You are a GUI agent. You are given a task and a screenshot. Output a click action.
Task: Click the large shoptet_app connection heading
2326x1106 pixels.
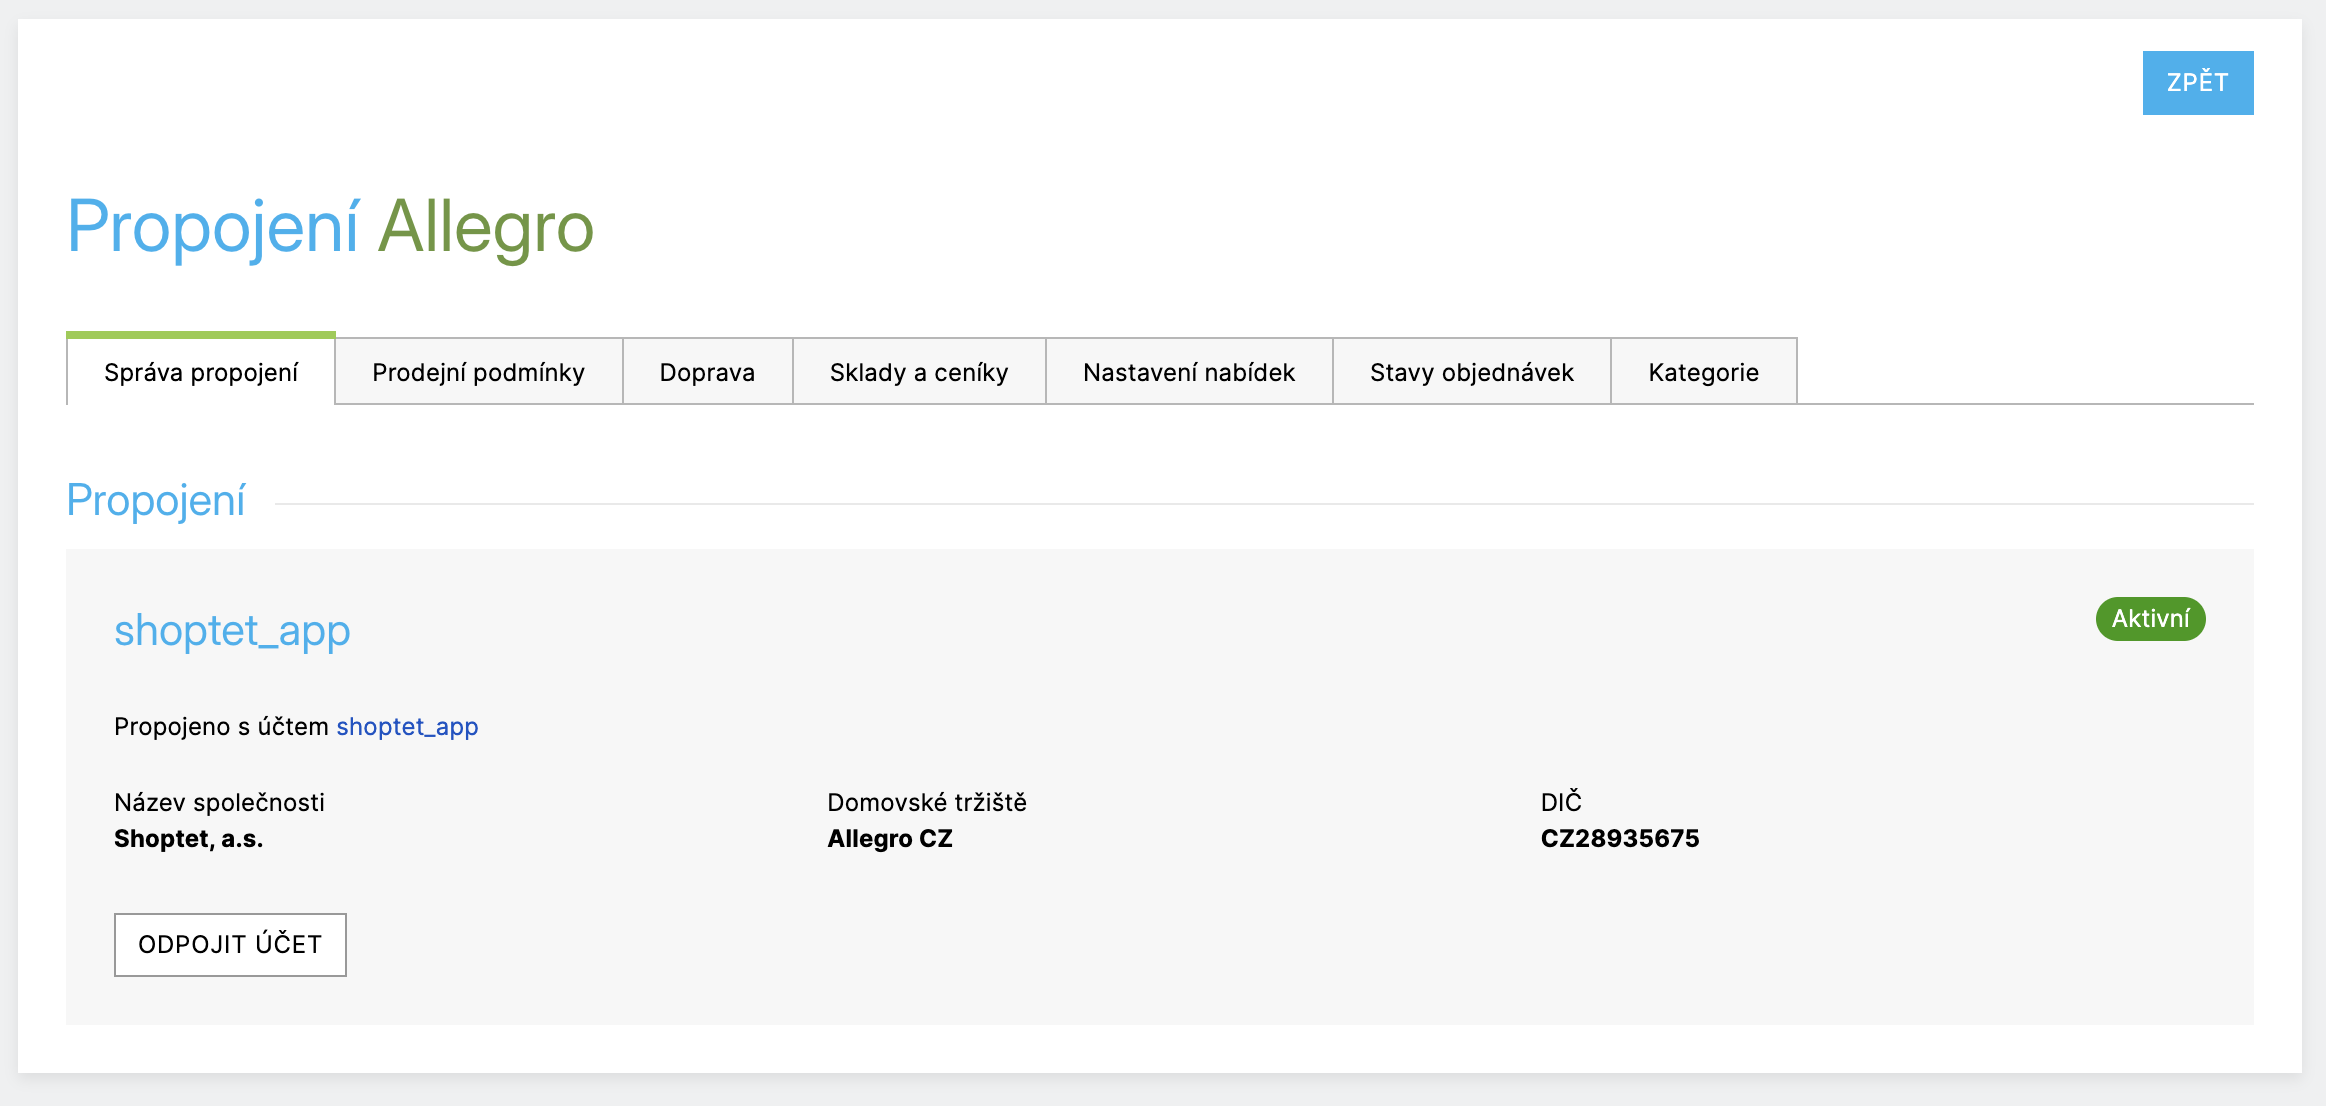click(x=232, y=630)
